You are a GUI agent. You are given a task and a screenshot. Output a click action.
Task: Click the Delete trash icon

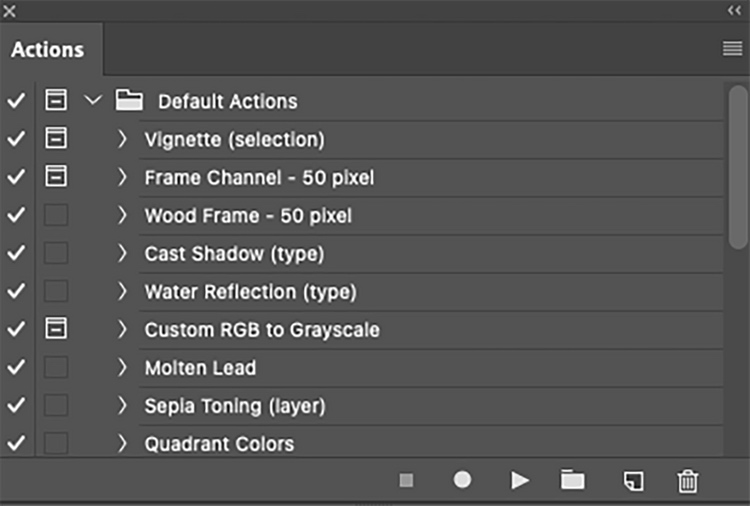click(688, 481)
